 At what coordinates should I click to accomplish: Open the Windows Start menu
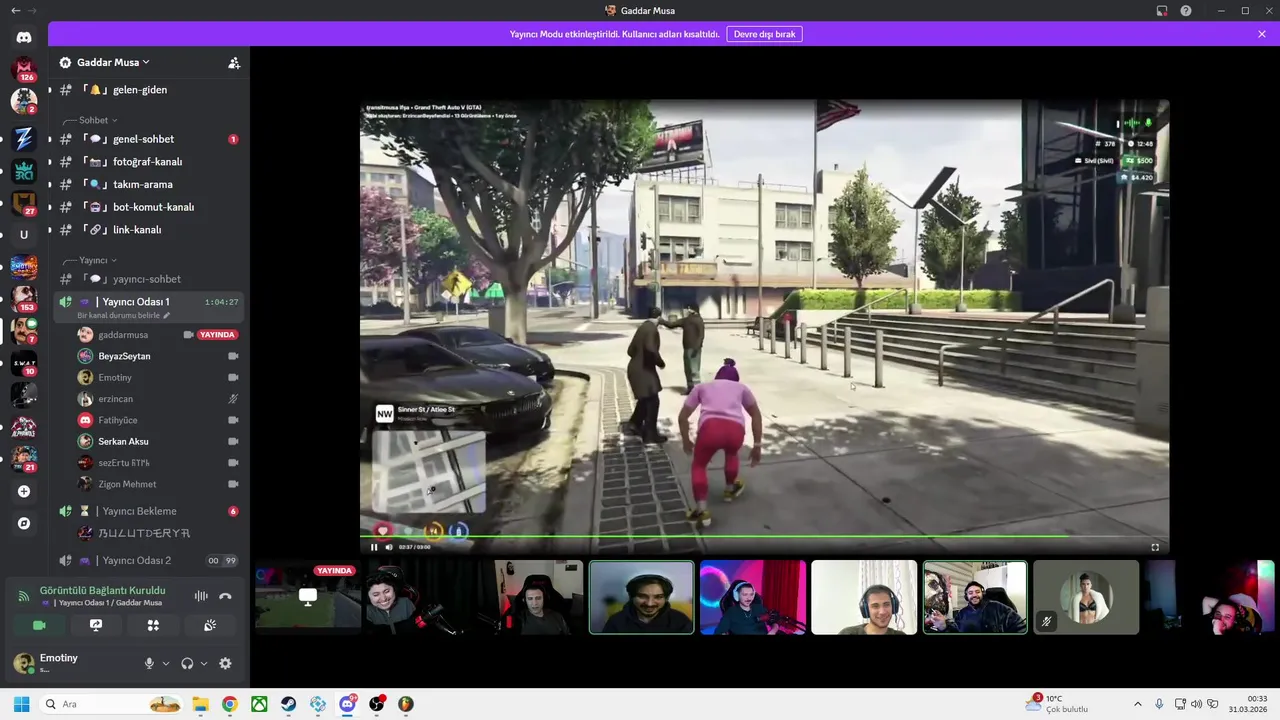click(x=21, y=704)
